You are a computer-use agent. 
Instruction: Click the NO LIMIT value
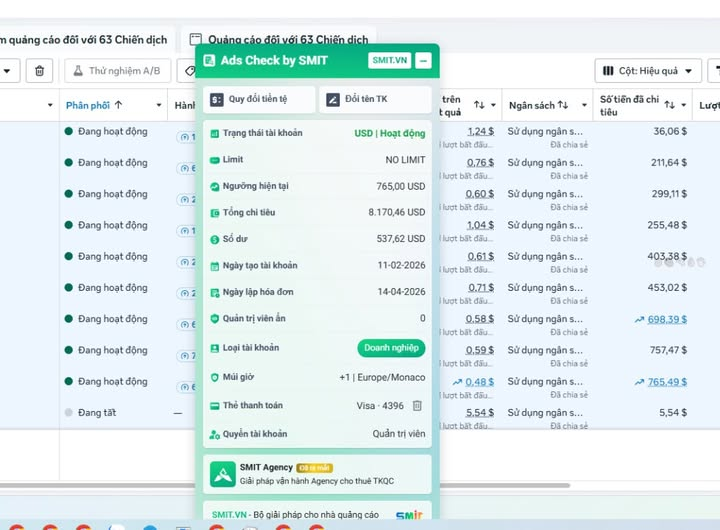click(405, 160)
